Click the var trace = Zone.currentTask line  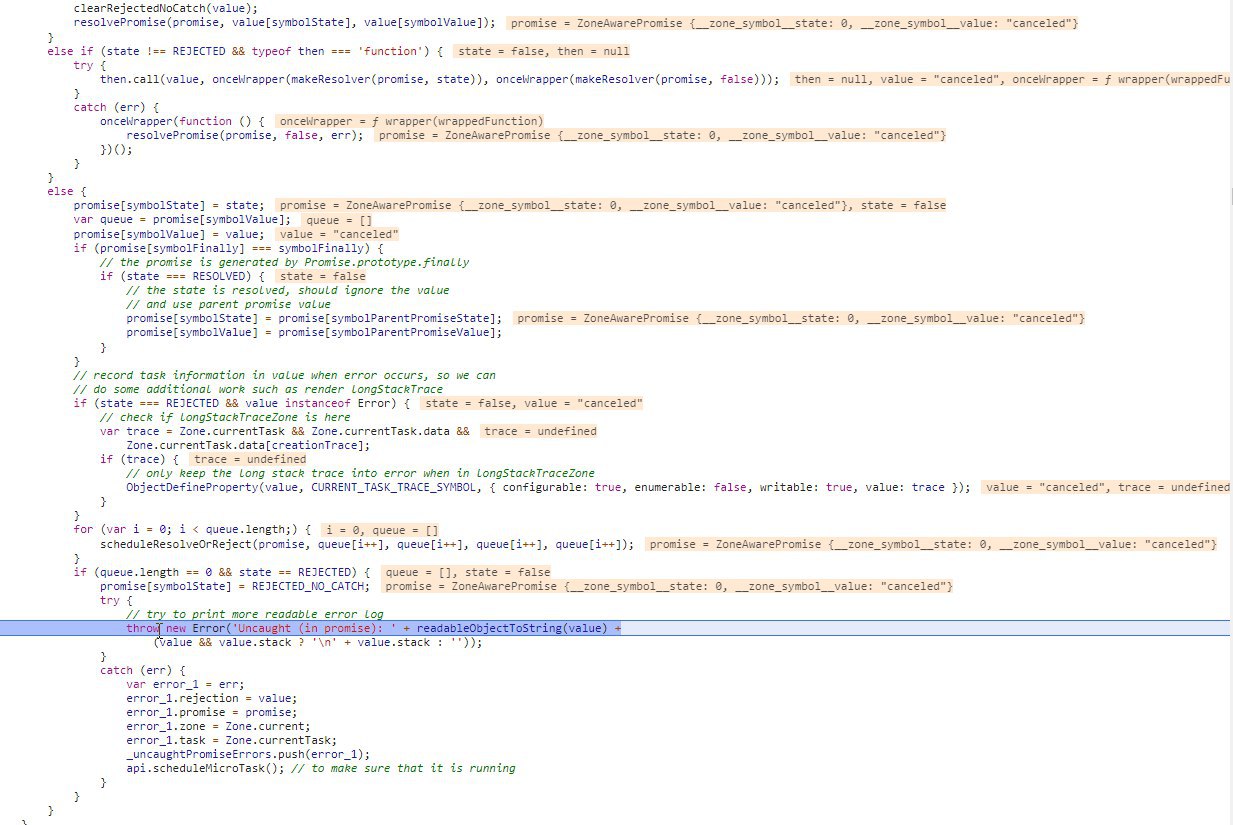click(285, 431)
